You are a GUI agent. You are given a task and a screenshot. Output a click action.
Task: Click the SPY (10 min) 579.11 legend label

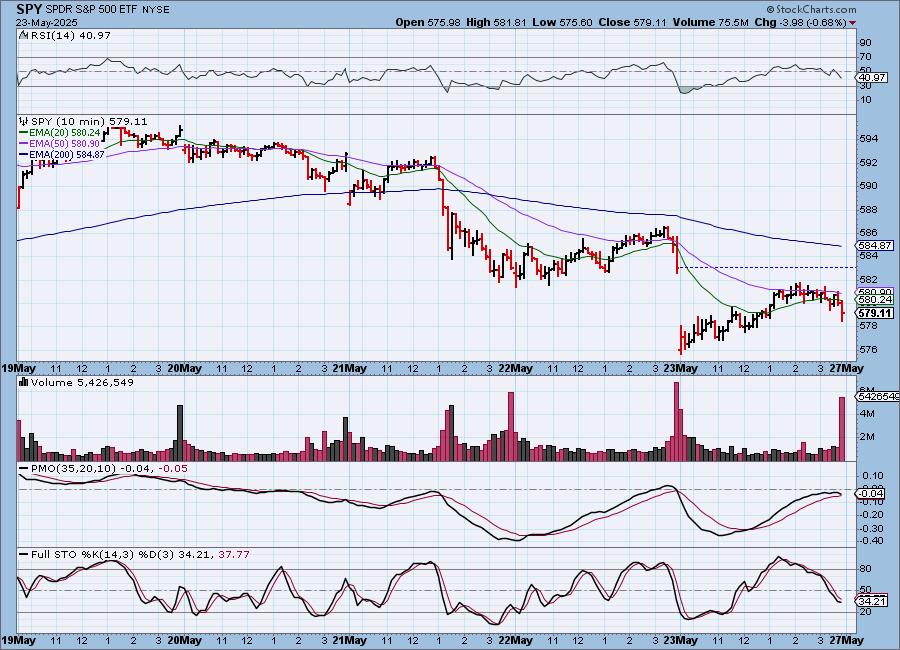[x=89, y=121]
